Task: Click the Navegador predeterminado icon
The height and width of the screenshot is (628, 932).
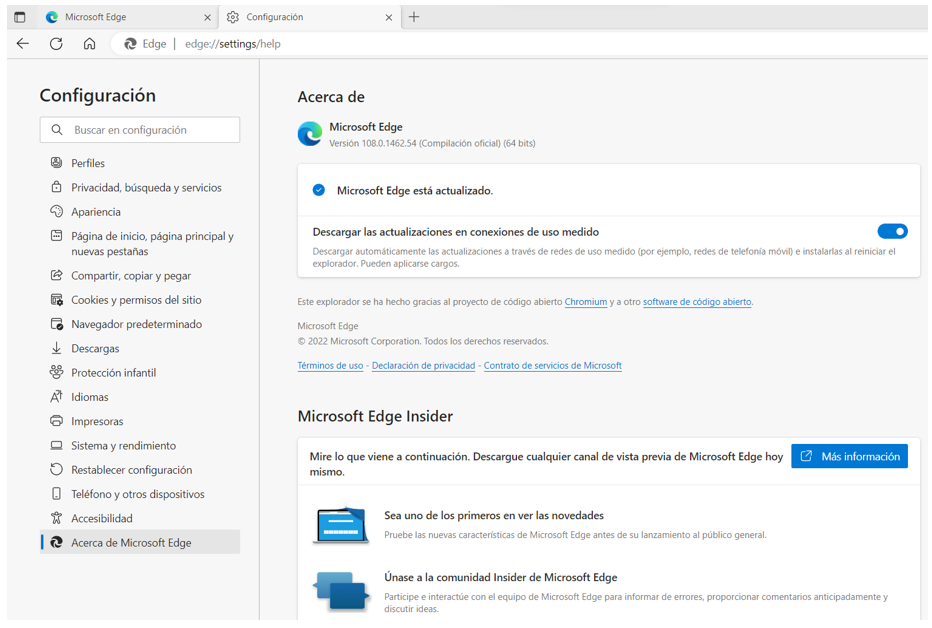Action: [x=56, y=324]
